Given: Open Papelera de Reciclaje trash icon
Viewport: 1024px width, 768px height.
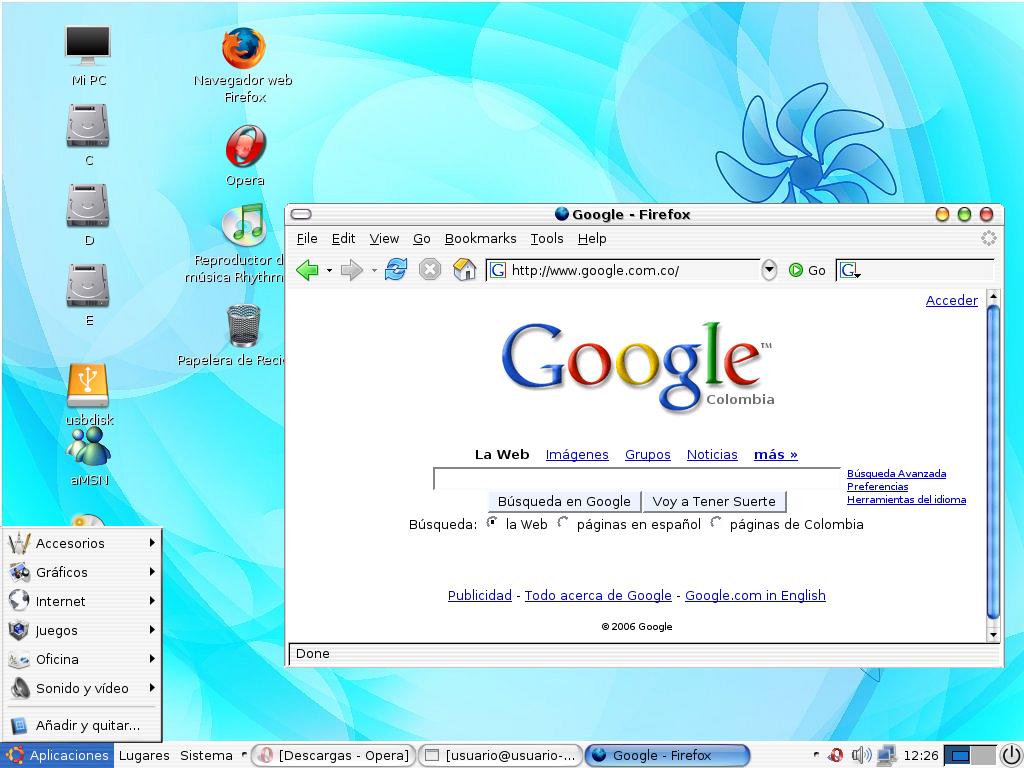Looking at the screenshot, I should 244,326.
